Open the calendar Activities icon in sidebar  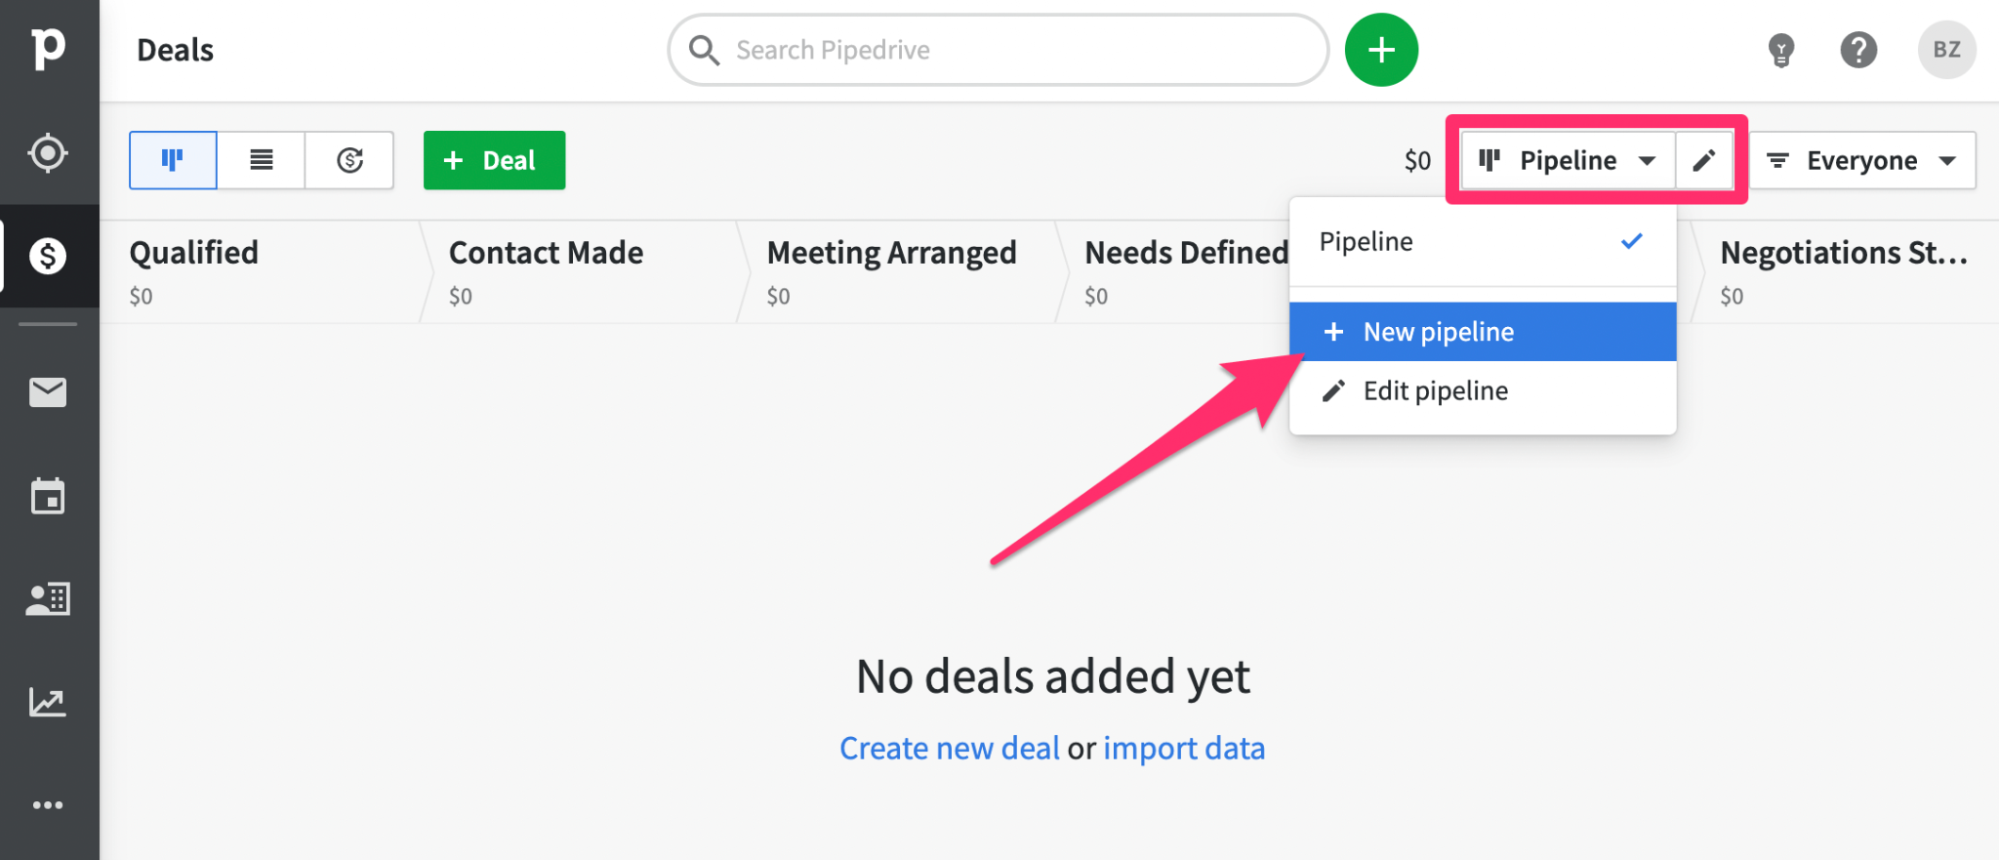click(x=48, y=496)
